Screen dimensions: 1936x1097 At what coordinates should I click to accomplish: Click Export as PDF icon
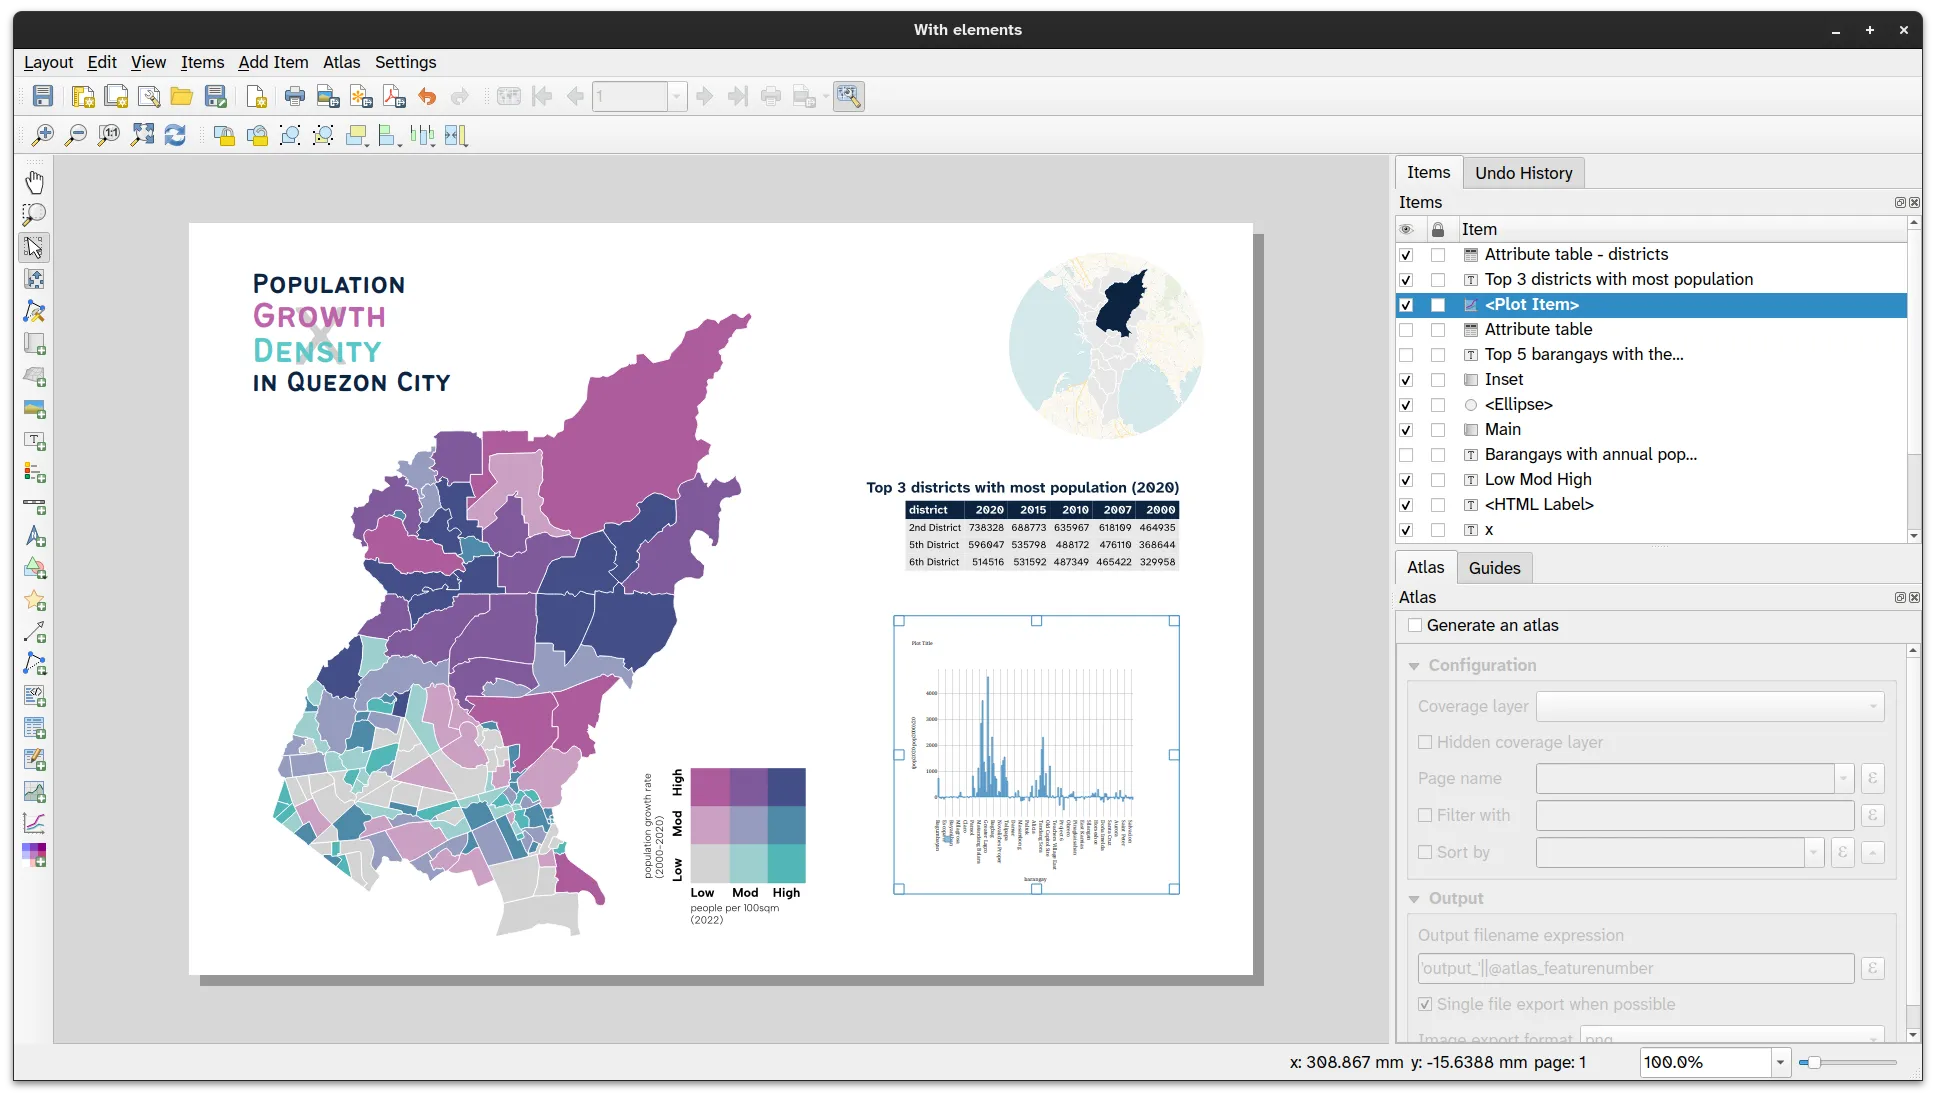click(x=394, y=96)
